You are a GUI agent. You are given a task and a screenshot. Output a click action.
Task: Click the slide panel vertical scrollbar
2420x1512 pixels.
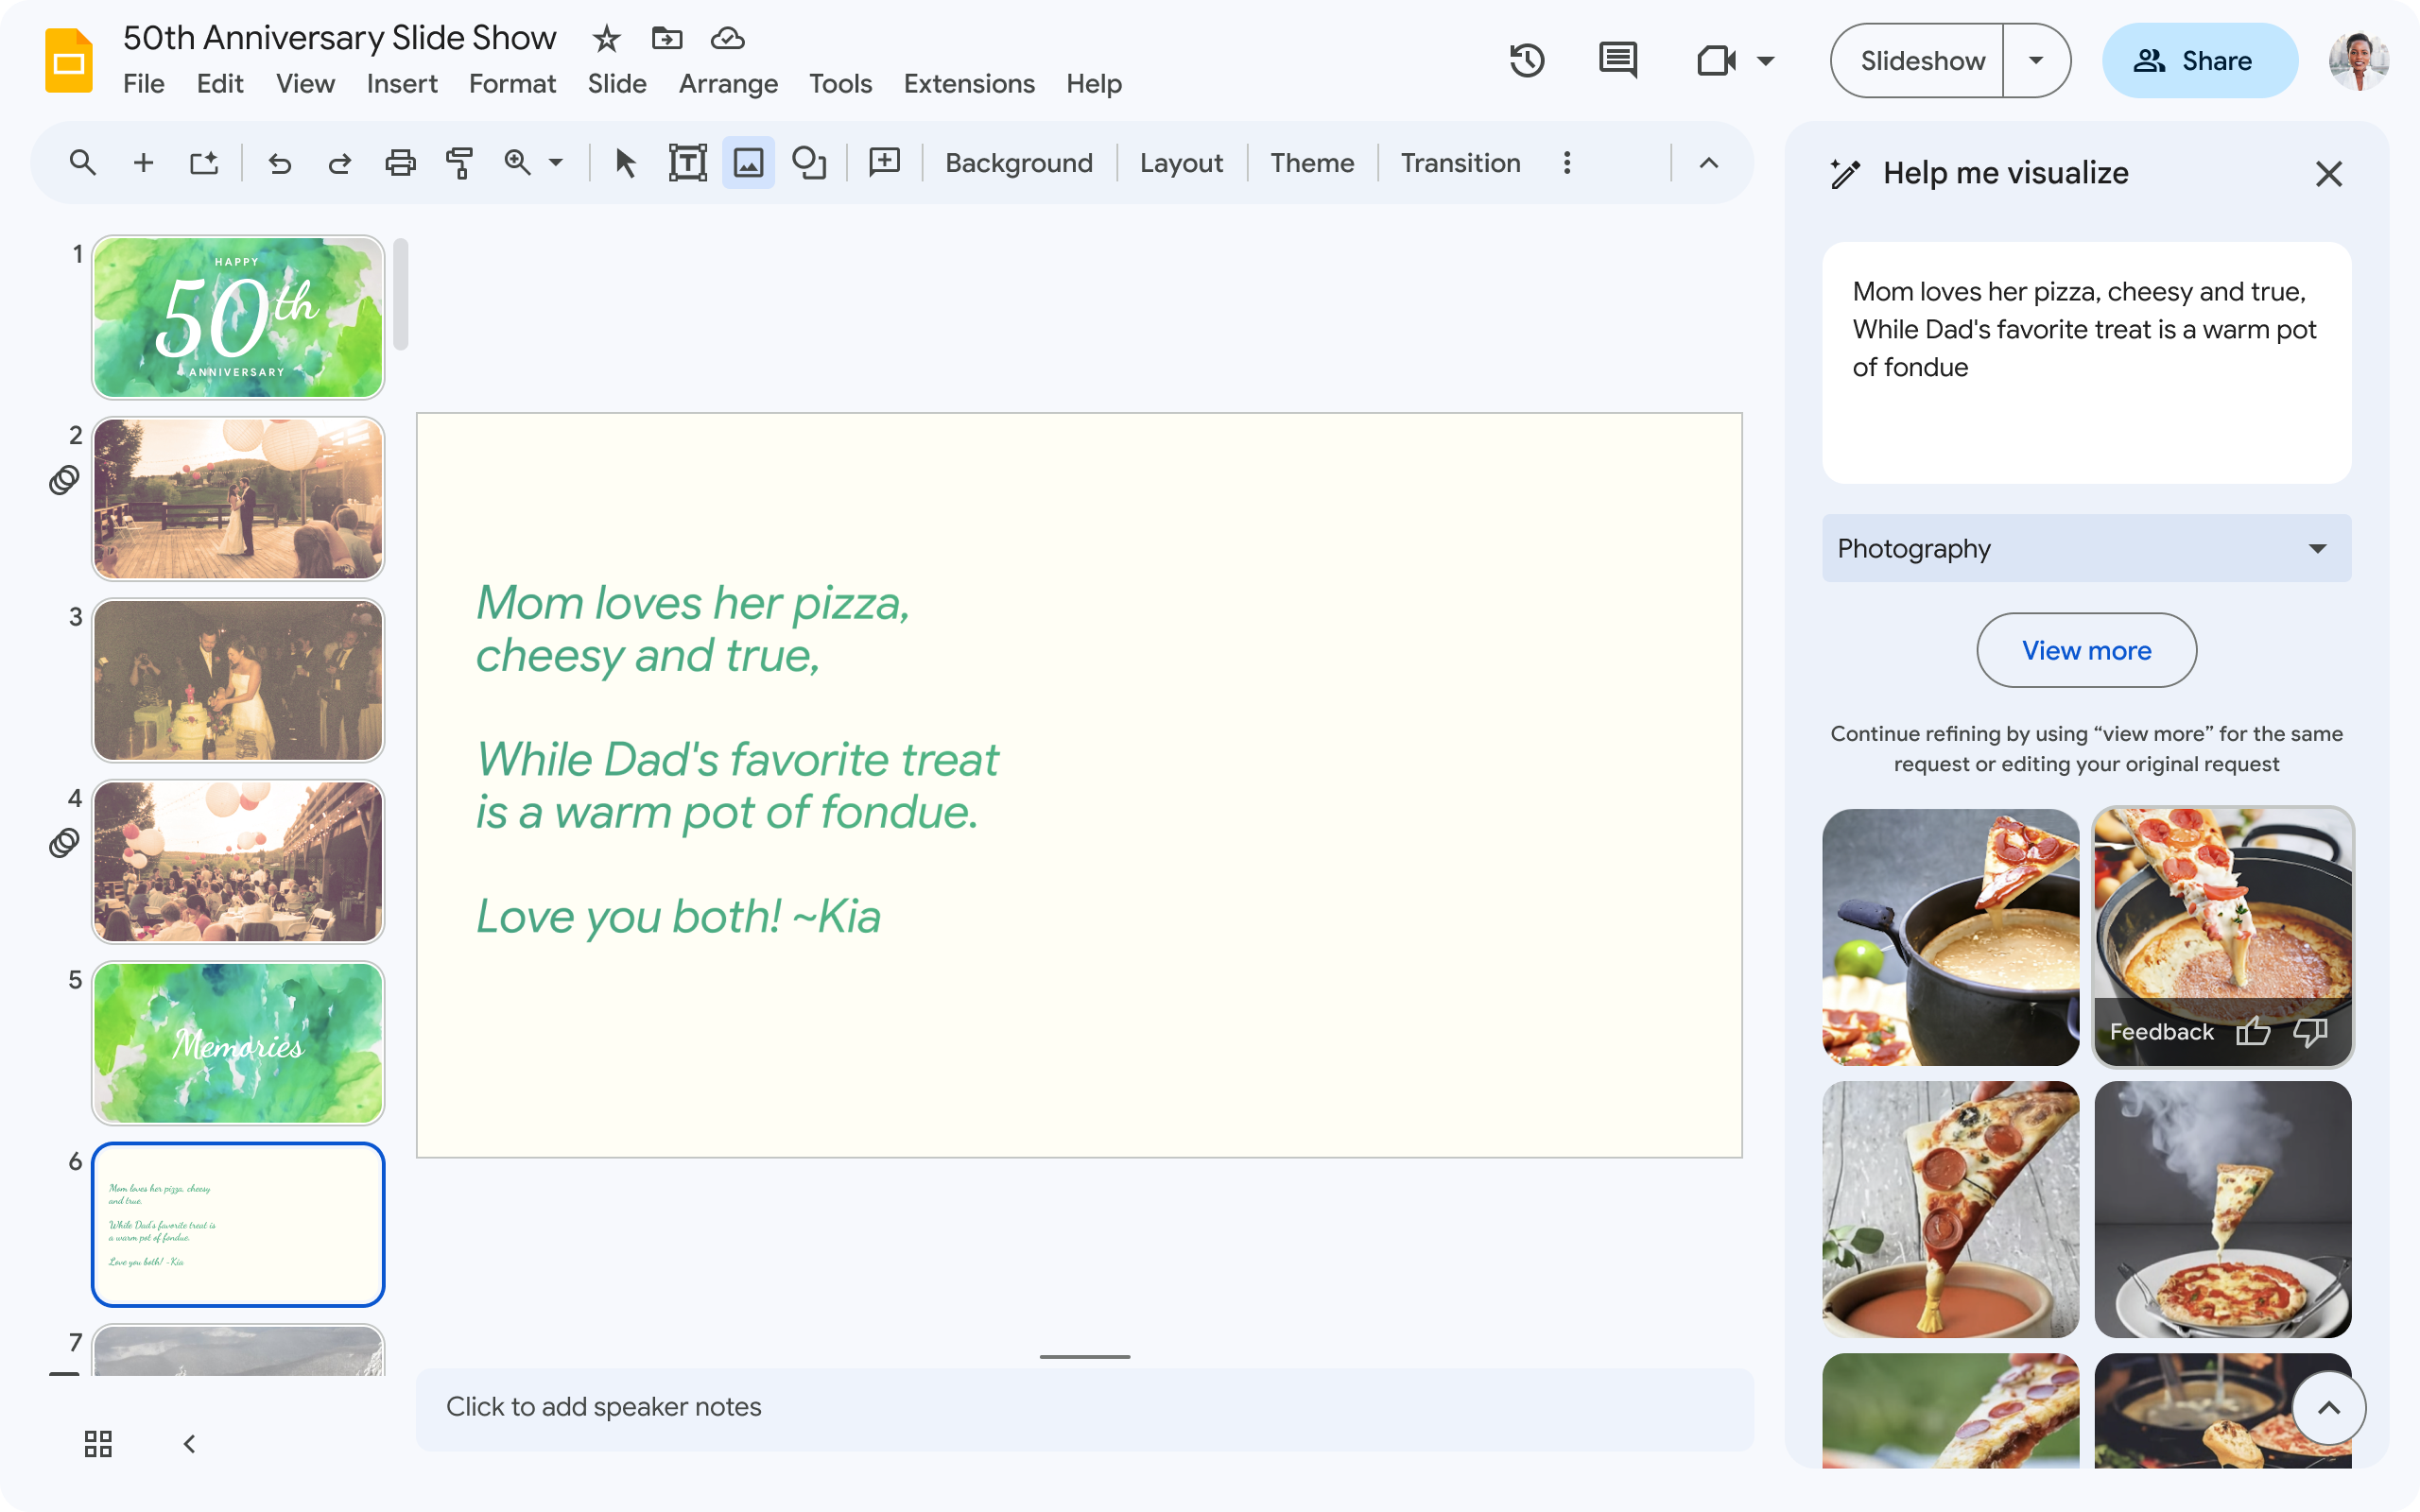pos(401,295)
